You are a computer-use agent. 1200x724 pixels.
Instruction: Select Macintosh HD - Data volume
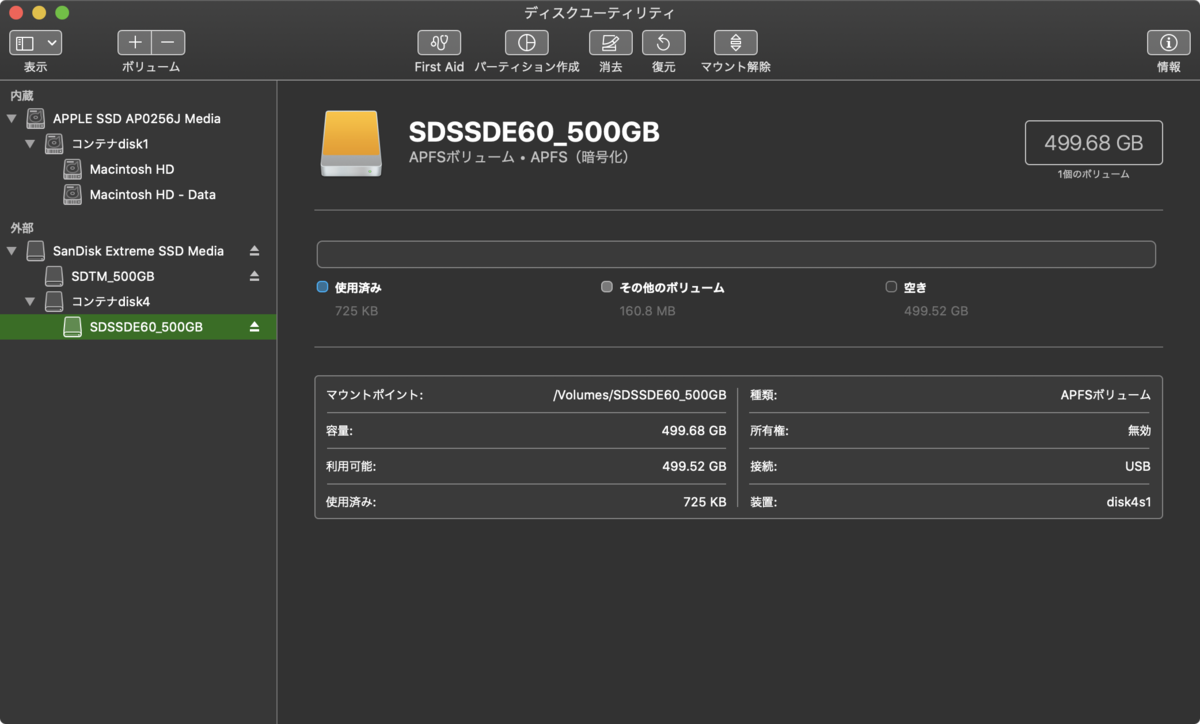152,195
